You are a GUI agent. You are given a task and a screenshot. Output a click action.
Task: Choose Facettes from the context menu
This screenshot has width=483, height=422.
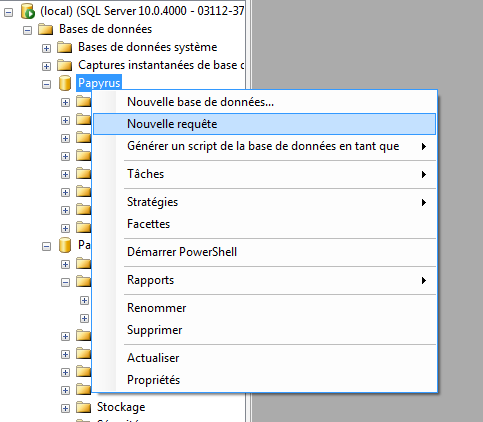point(264,224)
